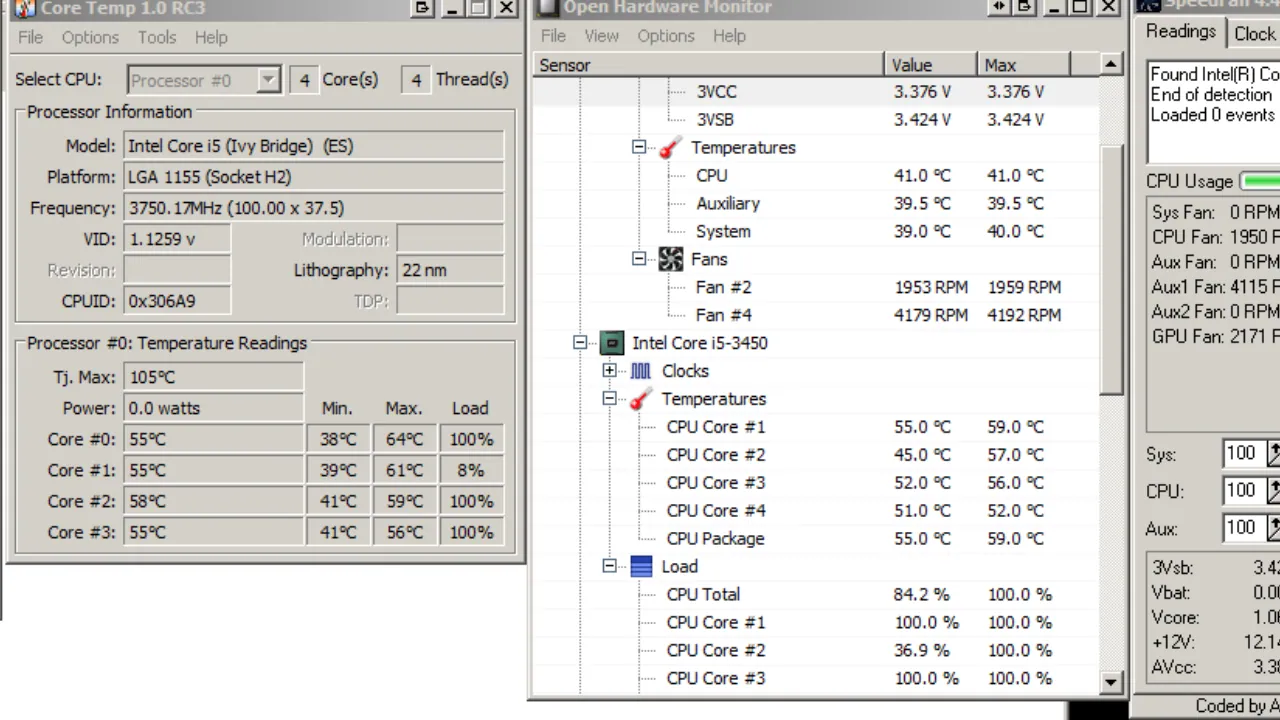Switch to Clock tab in SpeedFan
The height and width of the screenshot is (720, 1280).
tap(1254, 34)
